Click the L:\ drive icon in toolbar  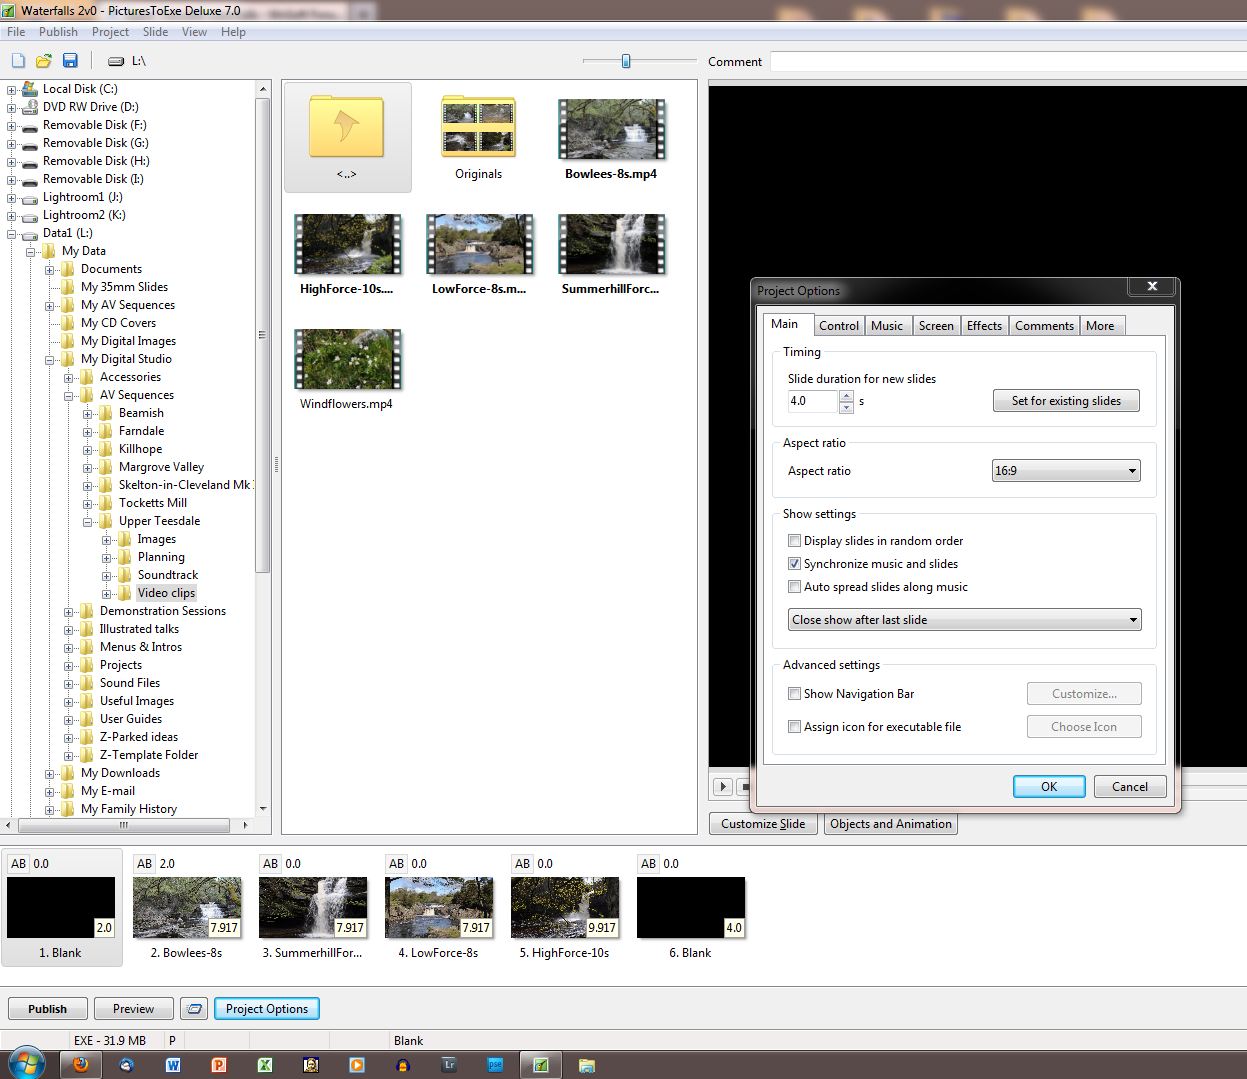pos(116,61)
